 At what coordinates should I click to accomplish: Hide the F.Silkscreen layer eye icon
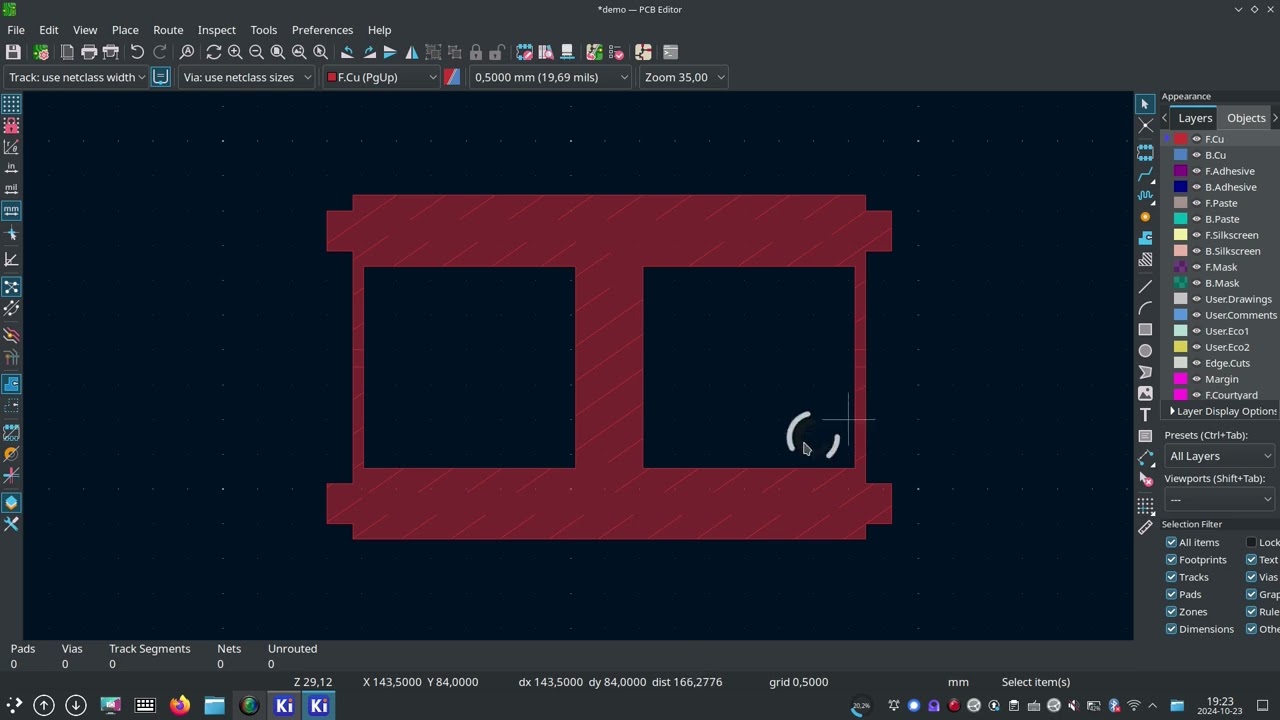tap(1196, 235)
